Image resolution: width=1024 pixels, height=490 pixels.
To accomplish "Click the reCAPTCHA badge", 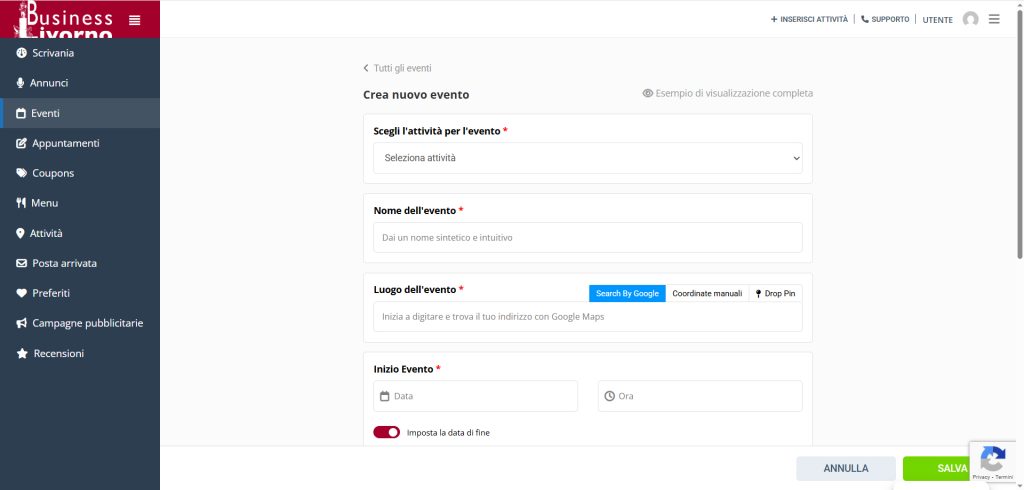I will tap(993, 462).
